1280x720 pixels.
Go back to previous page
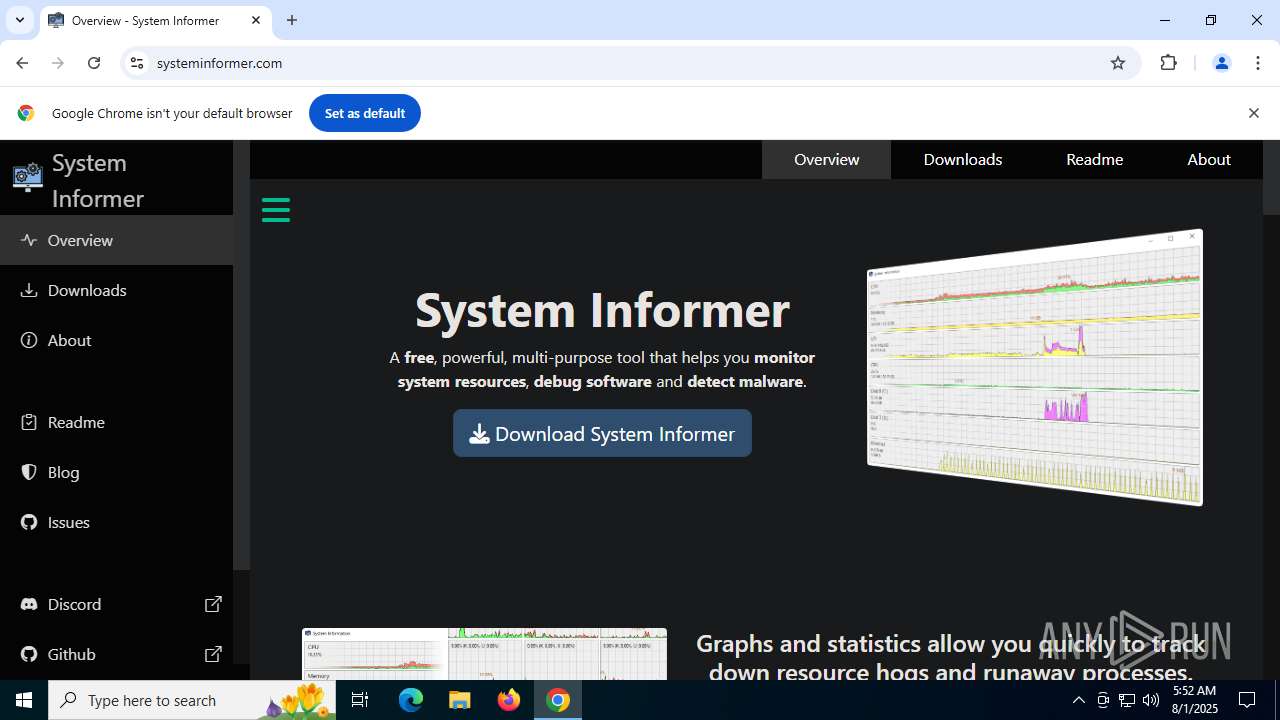tap(22, 63)
